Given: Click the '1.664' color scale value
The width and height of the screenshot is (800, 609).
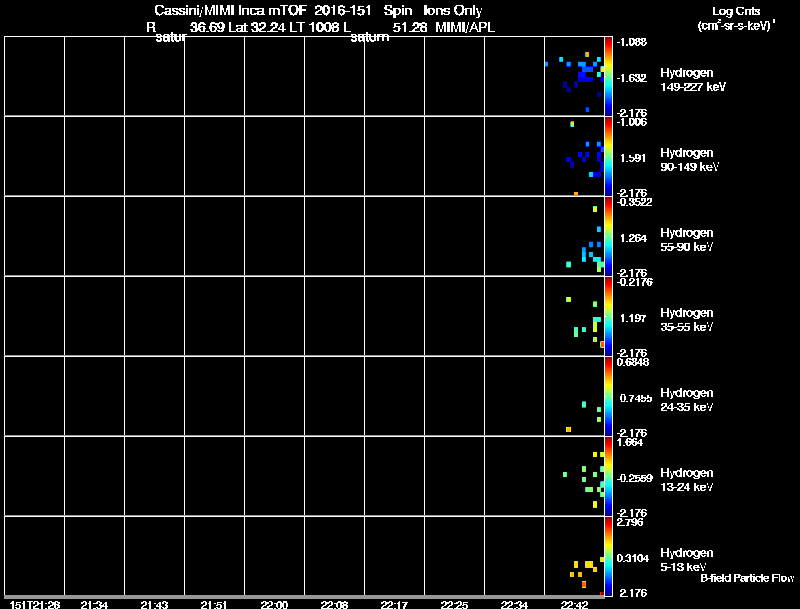Looking at the screenshot, I should tap(630, 442).
